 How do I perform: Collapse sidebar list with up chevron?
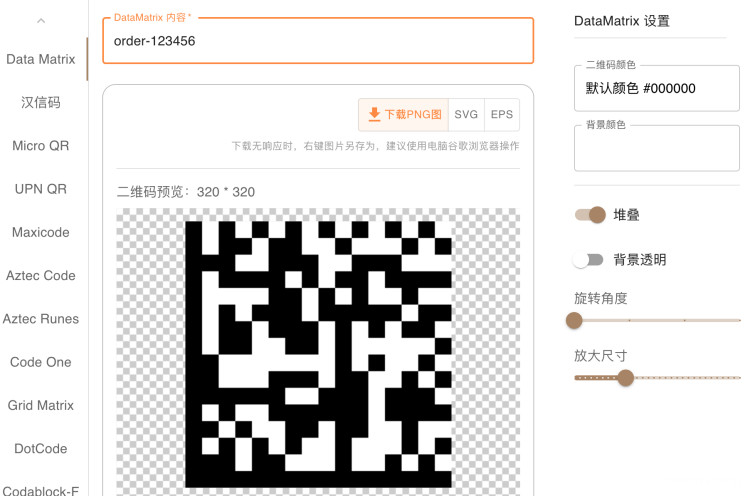pos(41,20)
